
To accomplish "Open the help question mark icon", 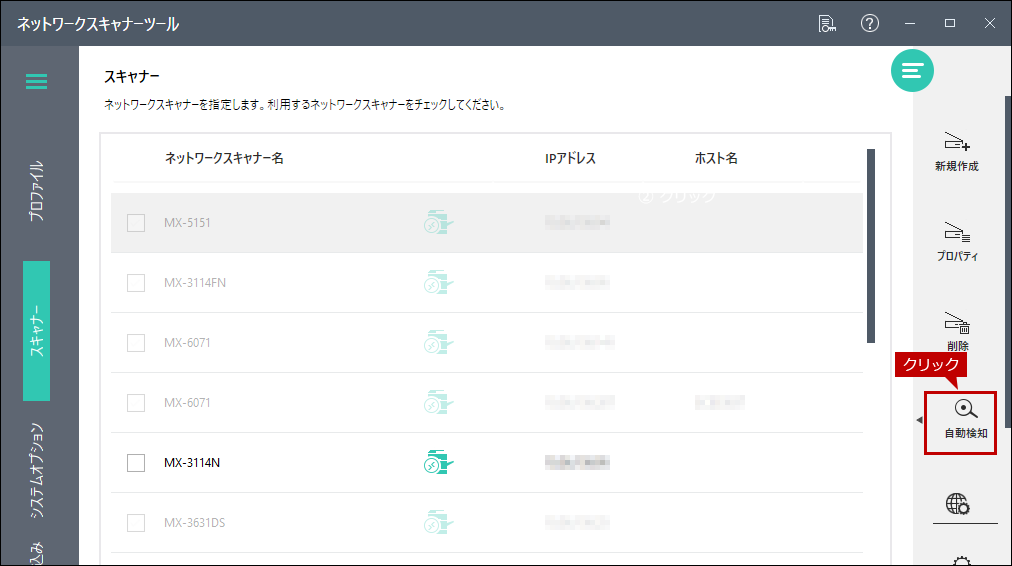I will pos(869,23).
